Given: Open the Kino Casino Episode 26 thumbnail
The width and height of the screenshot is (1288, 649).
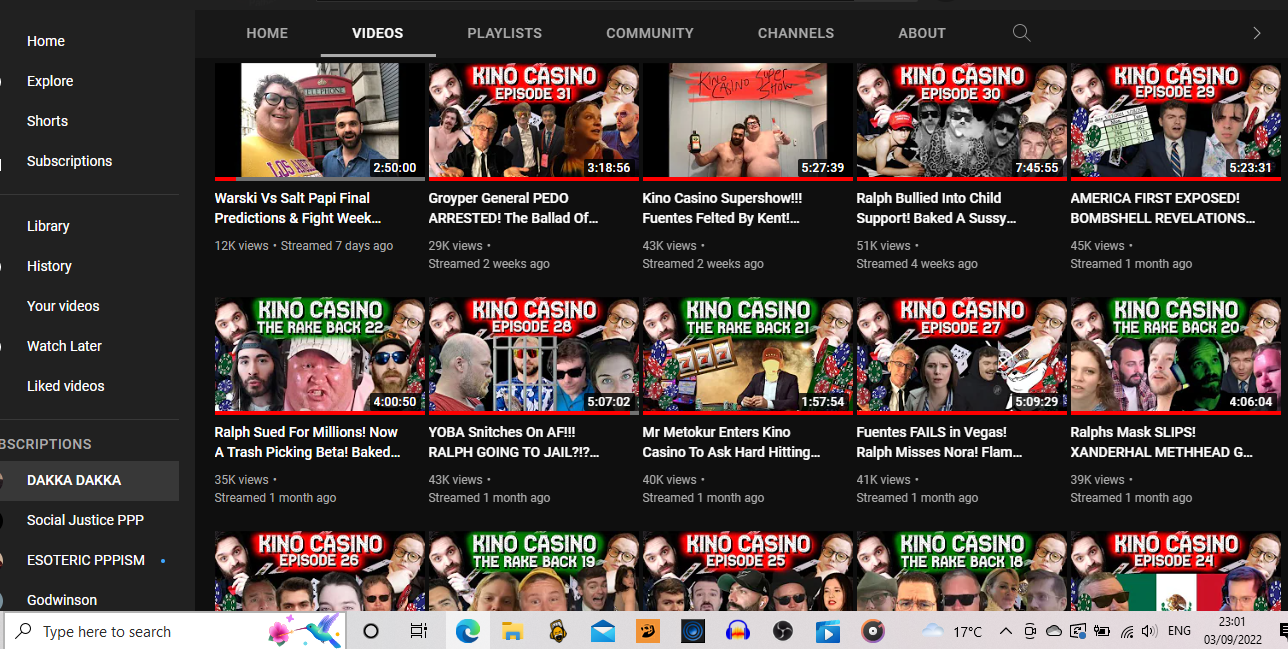Looking at the screenshot, I should 320,571.
